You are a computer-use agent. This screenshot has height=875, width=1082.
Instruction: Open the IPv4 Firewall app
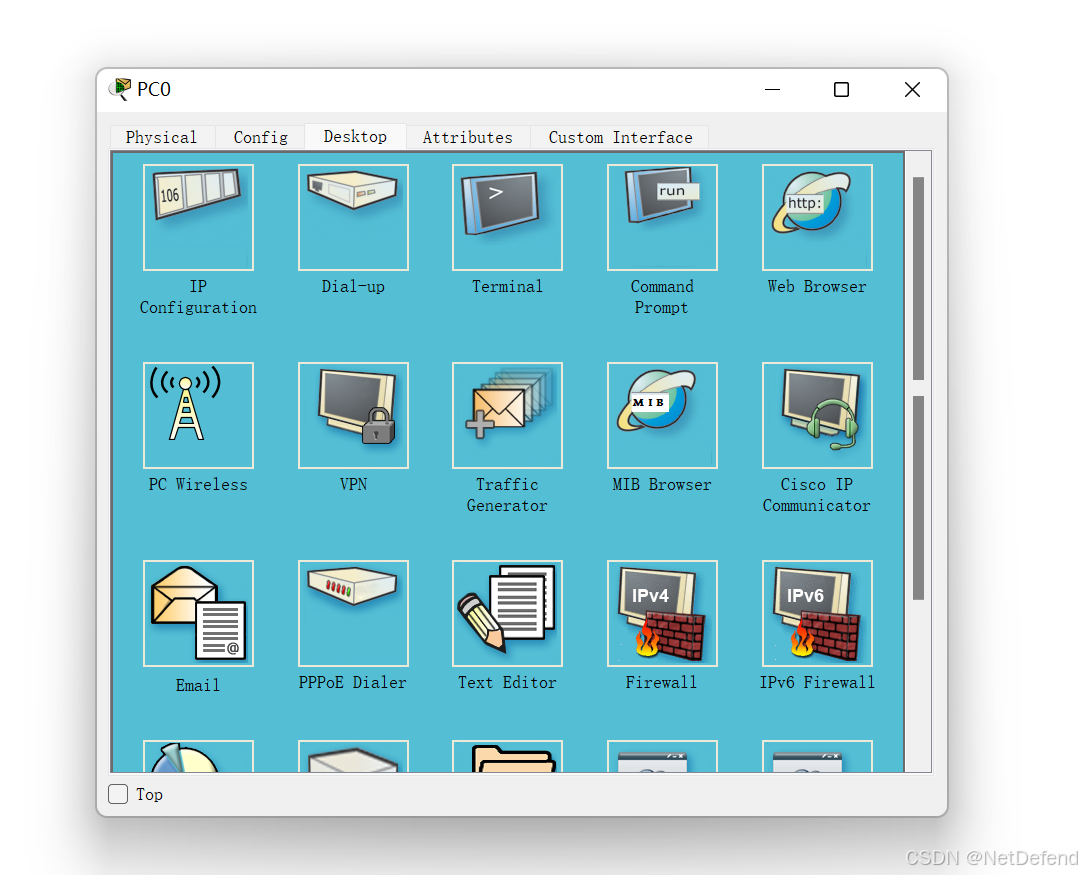(x=662, y=613)
